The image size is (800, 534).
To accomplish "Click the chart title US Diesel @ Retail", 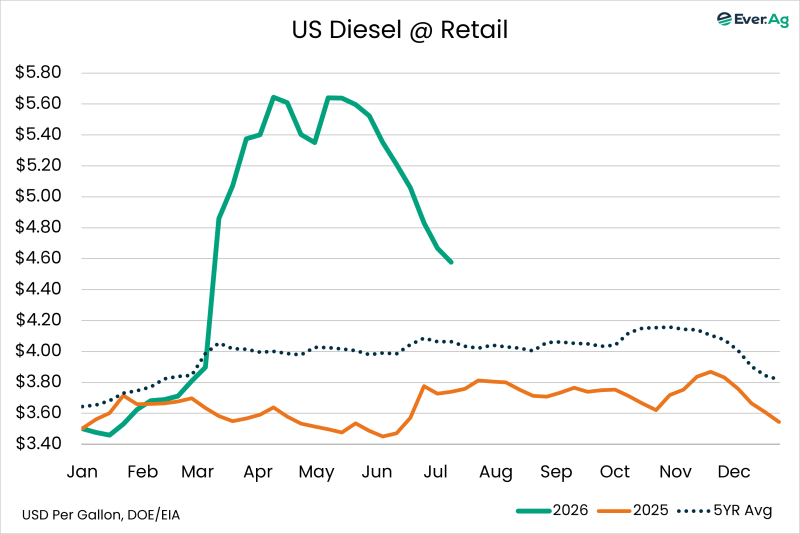I will tap(399, 30).
